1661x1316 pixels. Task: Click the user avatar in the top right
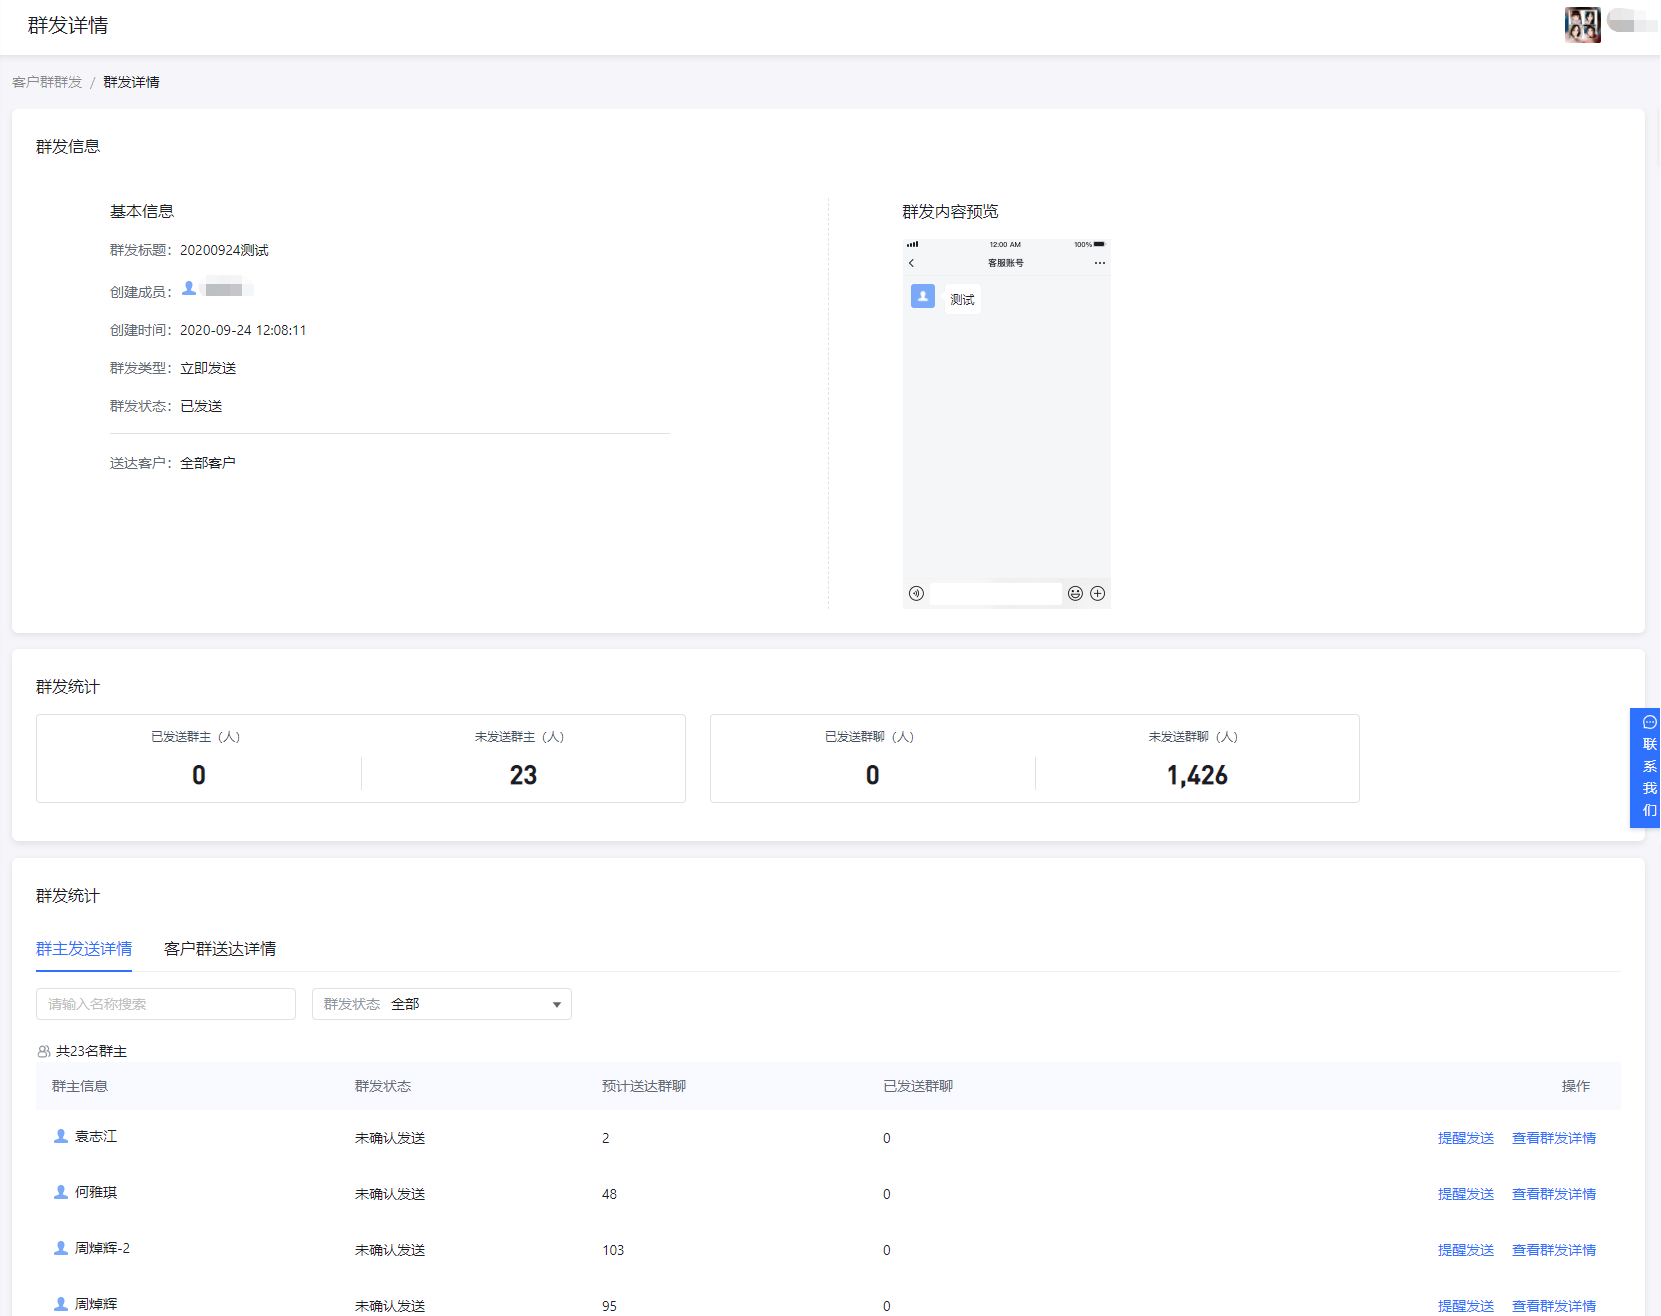(x=1582, y=25)
